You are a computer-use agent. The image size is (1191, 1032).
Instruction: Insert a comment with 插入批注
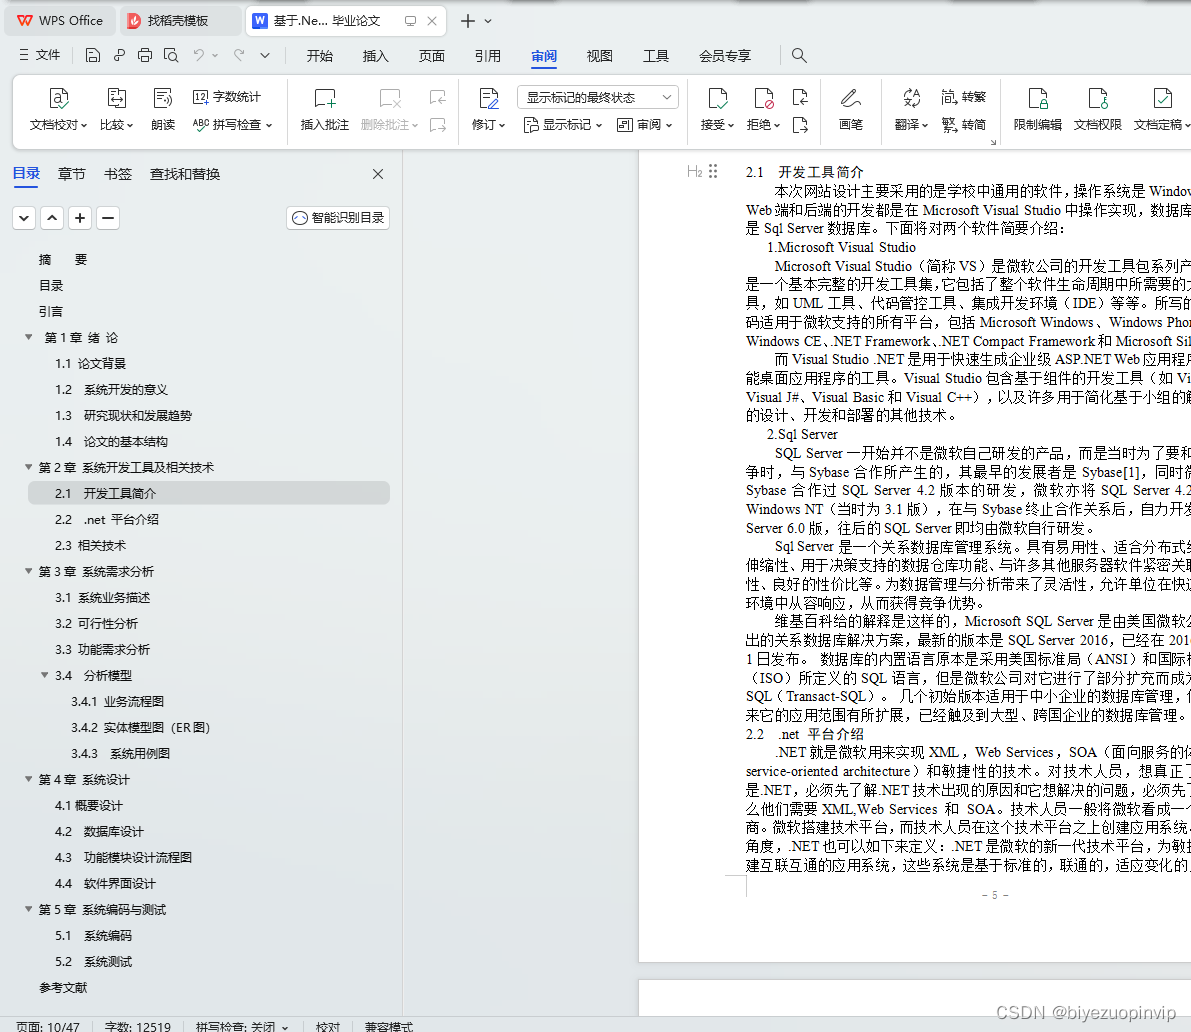click(x=324, y=110)
